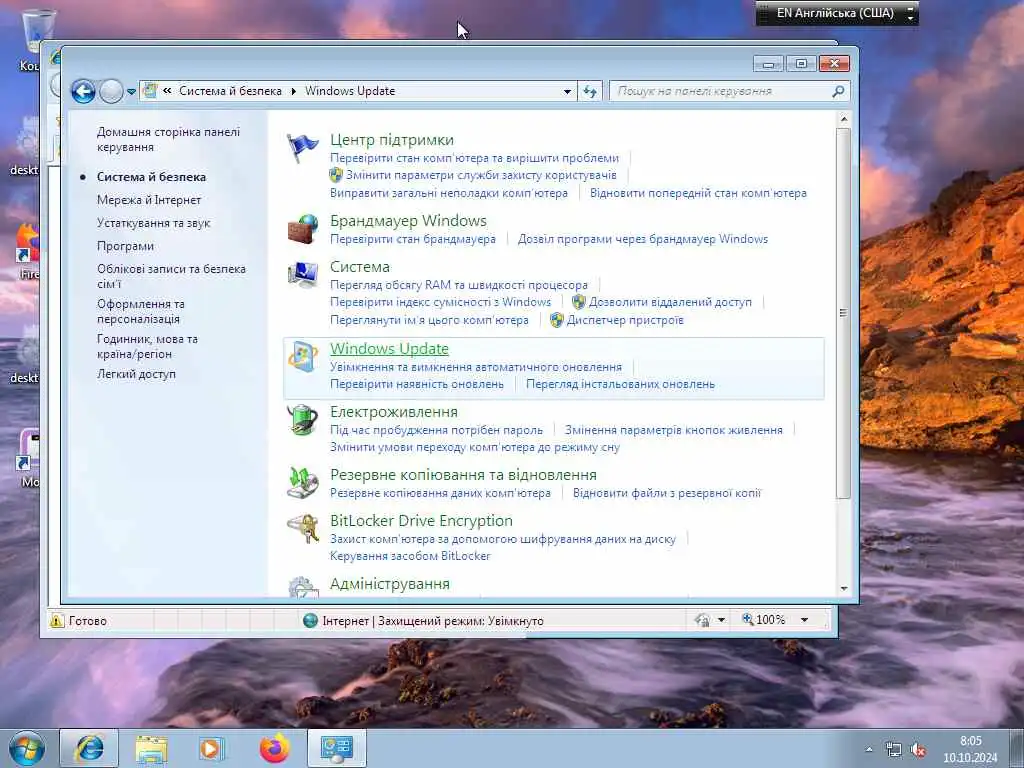Expand breadcrumb arrow after Система й безпека
Screen dimensions: 1024x768
click(293, 91)
